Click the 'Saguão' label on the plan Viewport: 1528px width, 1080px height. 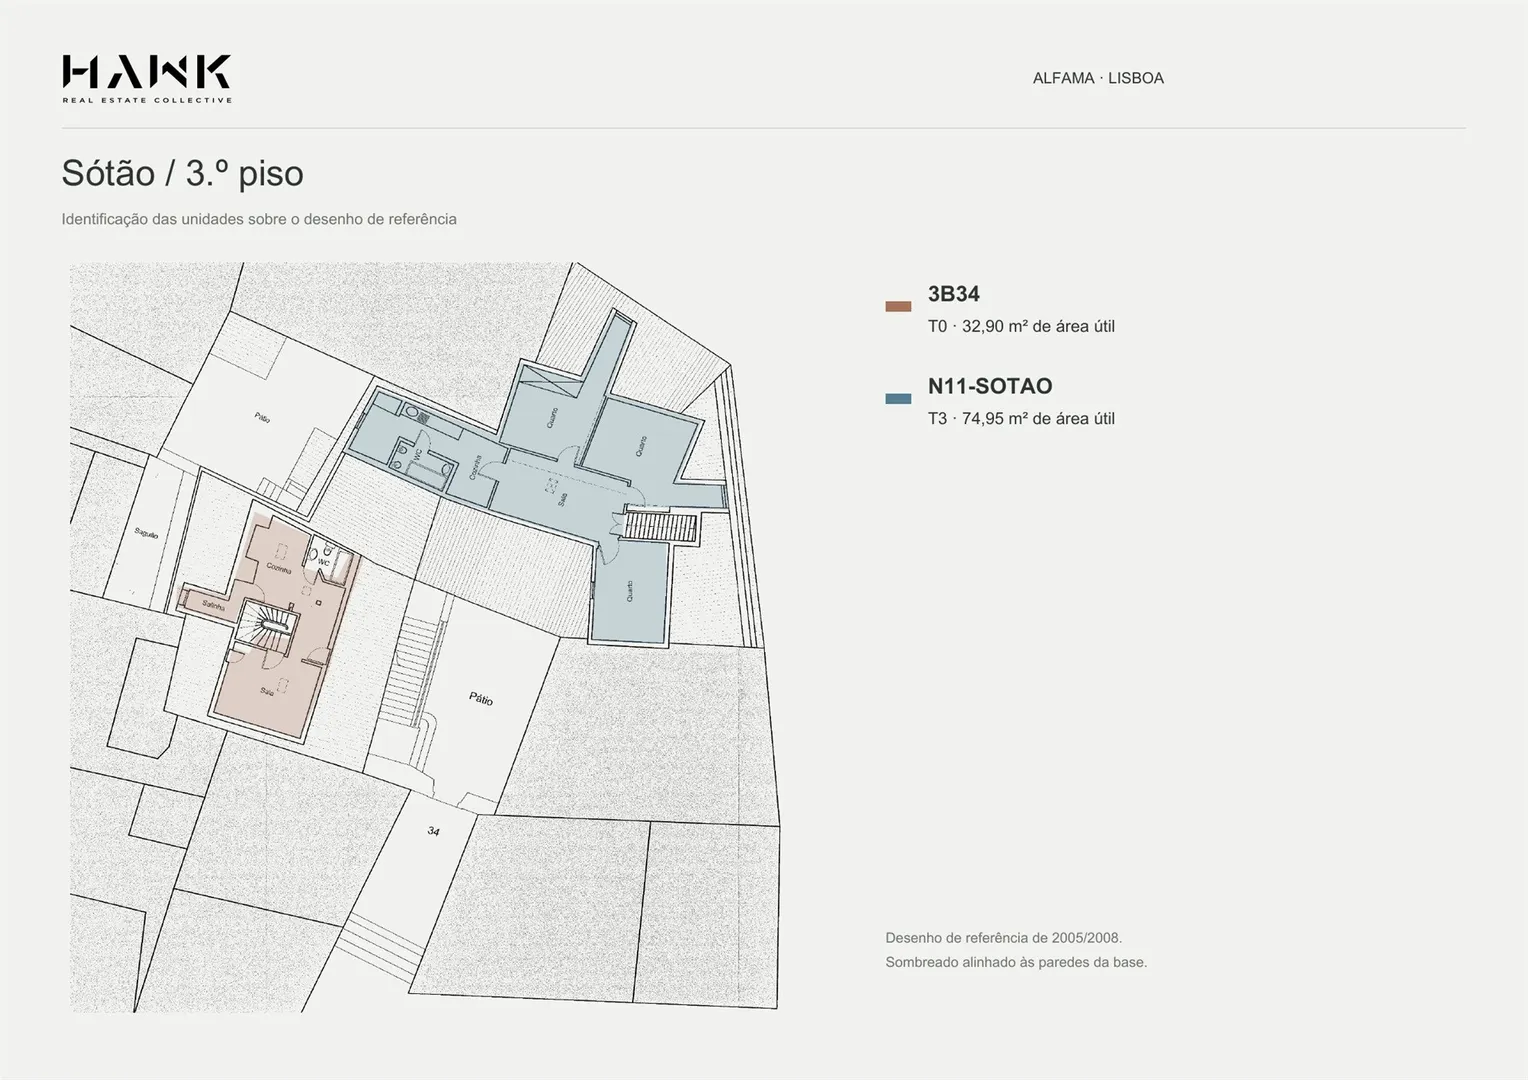click(146, 534)
